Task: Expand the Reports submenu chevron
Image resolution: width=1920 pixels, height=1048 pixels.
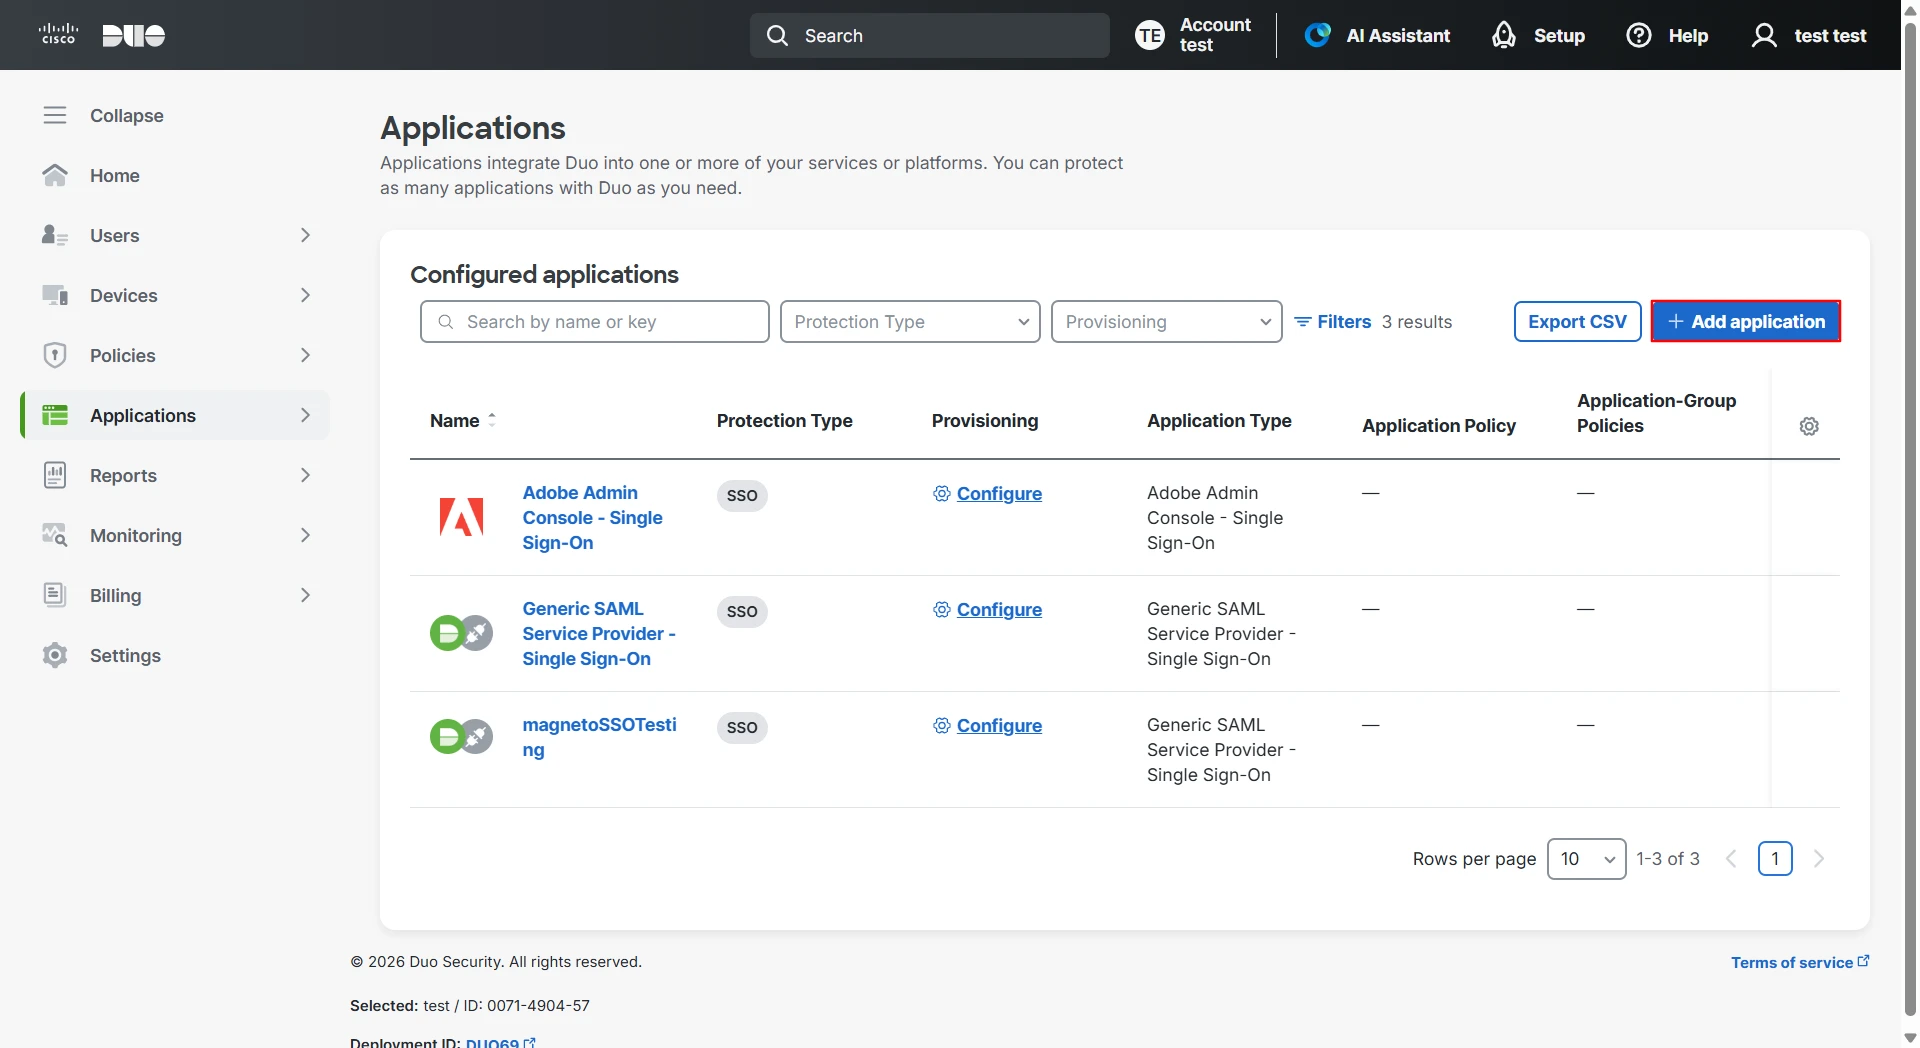Action: 306,475
